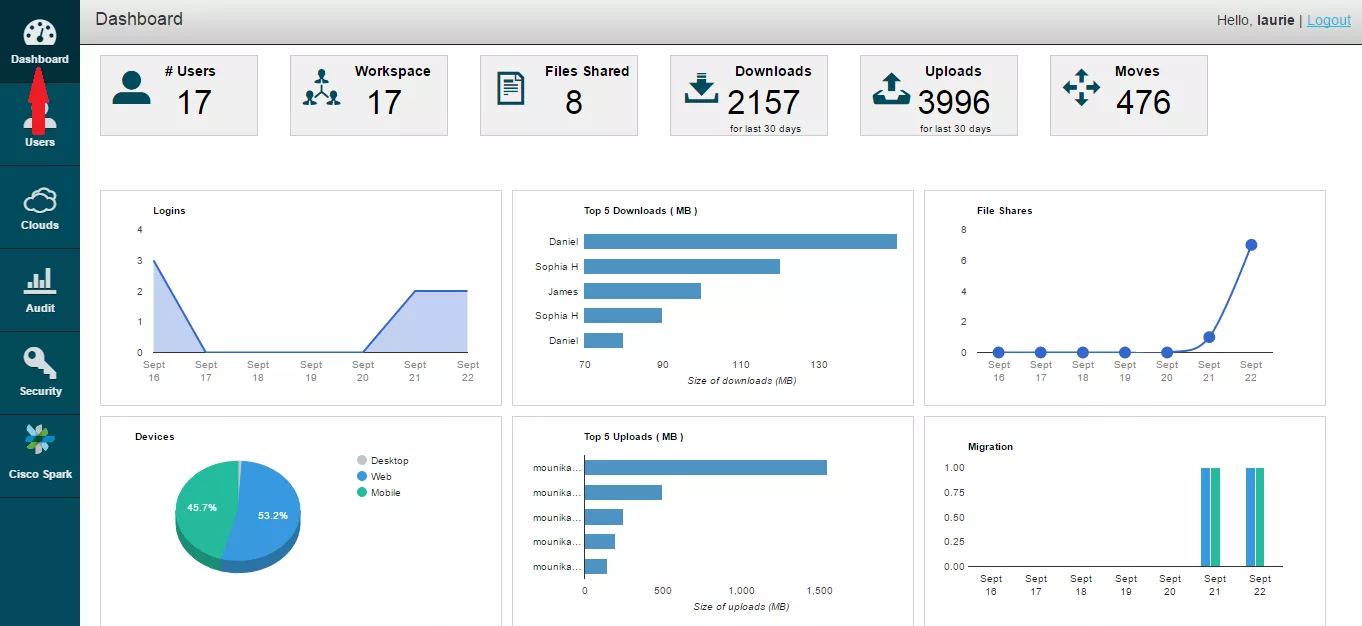Open the Security key icon
The image size is (1362, 626).
40,364
